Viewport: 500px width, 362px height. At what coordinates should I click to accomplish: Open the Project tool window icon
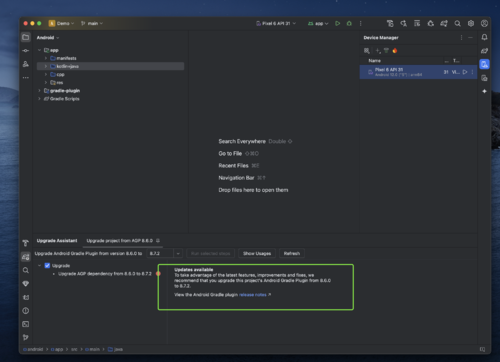(26, 37)
